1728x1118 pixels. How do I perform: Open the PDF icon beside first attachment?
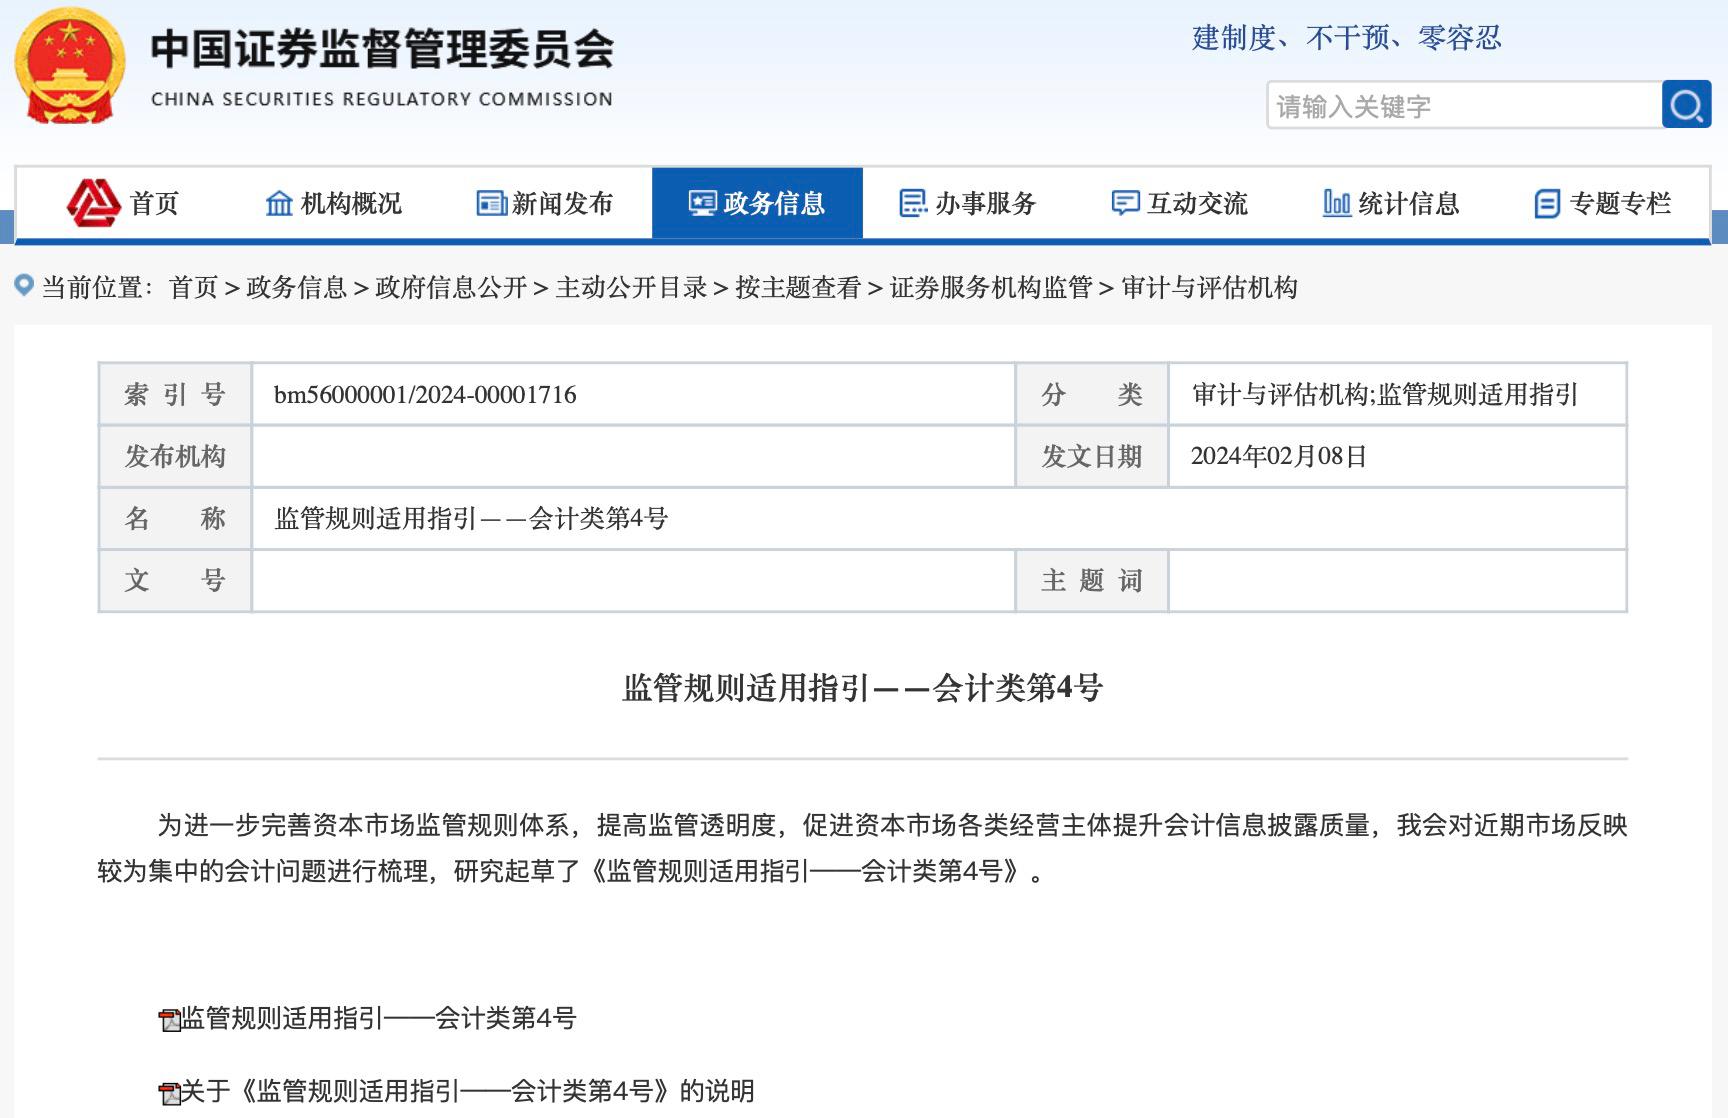tap(167, 1020)
